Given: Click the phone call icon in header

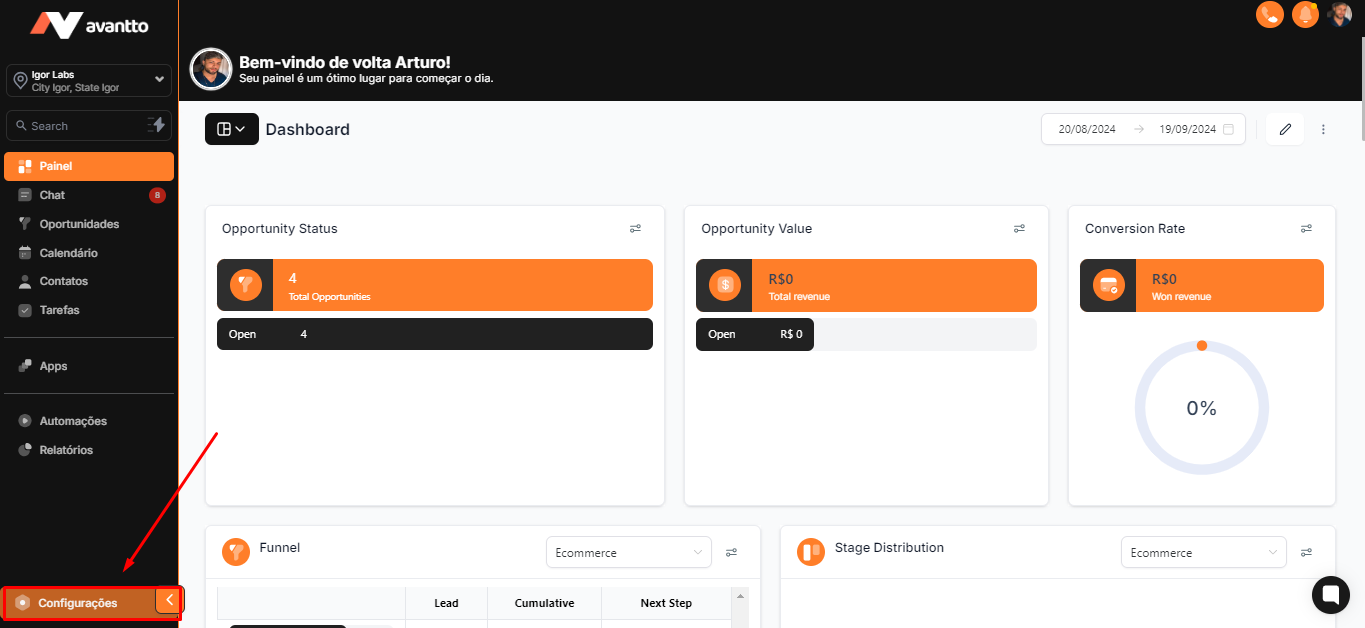Looking at the screenshot, I should click(1269, 14).
